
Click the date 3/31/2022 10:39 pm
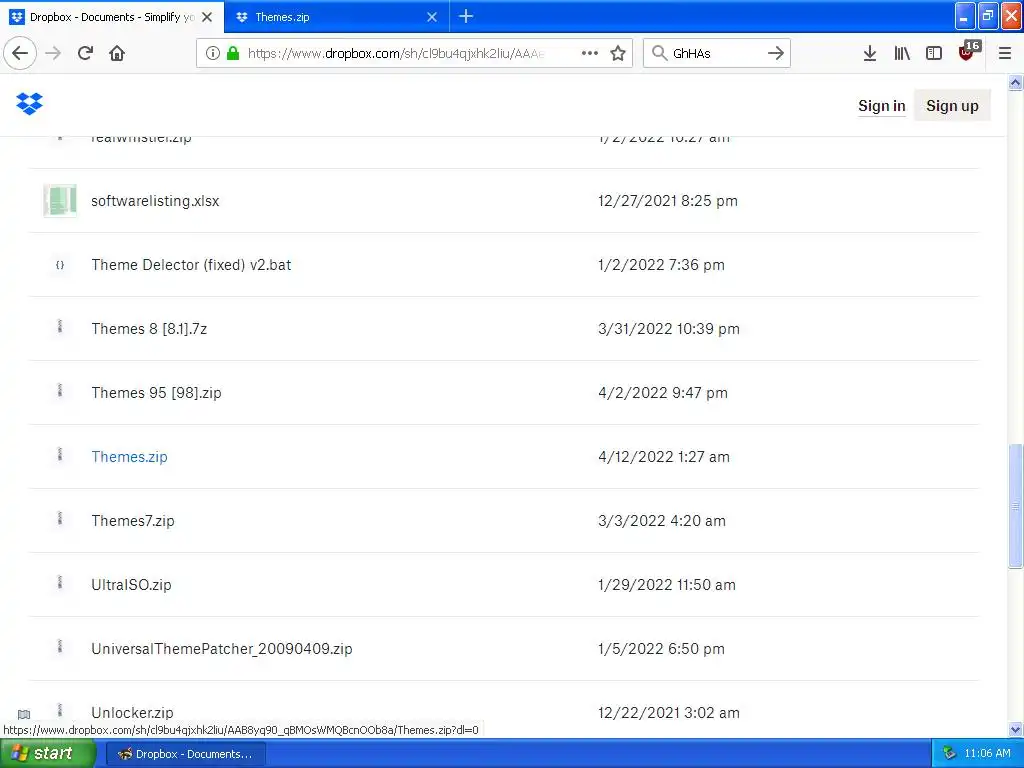click(669, 328)
